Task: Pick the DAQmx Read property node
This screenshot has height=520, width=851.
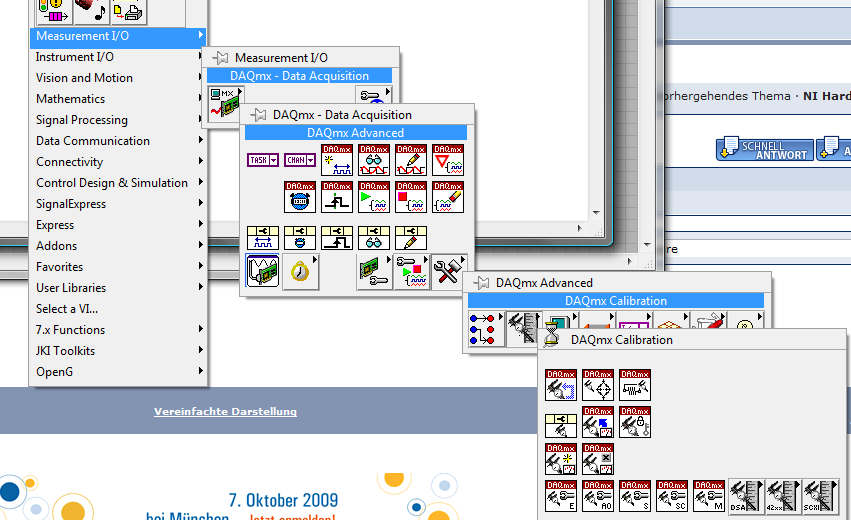Action: (373, 238)
